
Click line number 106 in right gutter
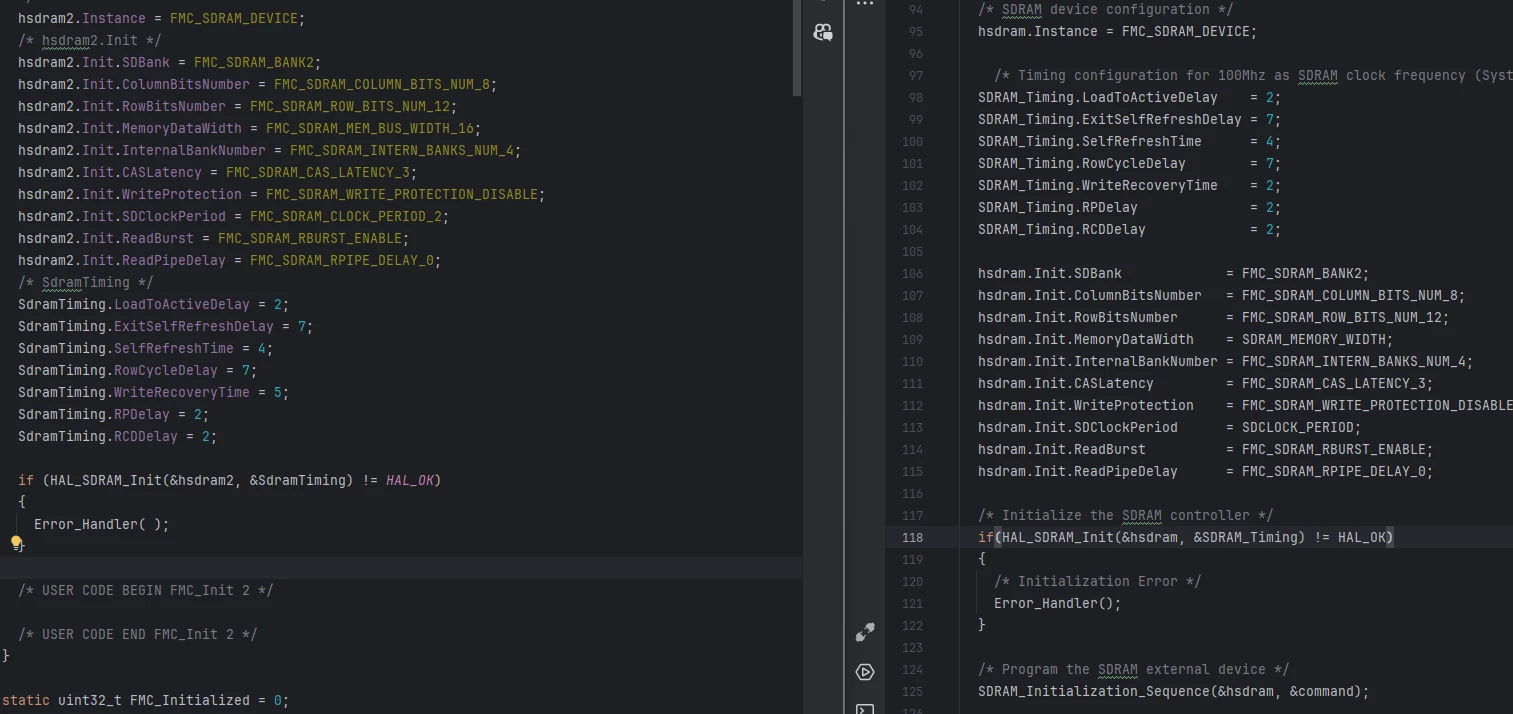(912, 273)
